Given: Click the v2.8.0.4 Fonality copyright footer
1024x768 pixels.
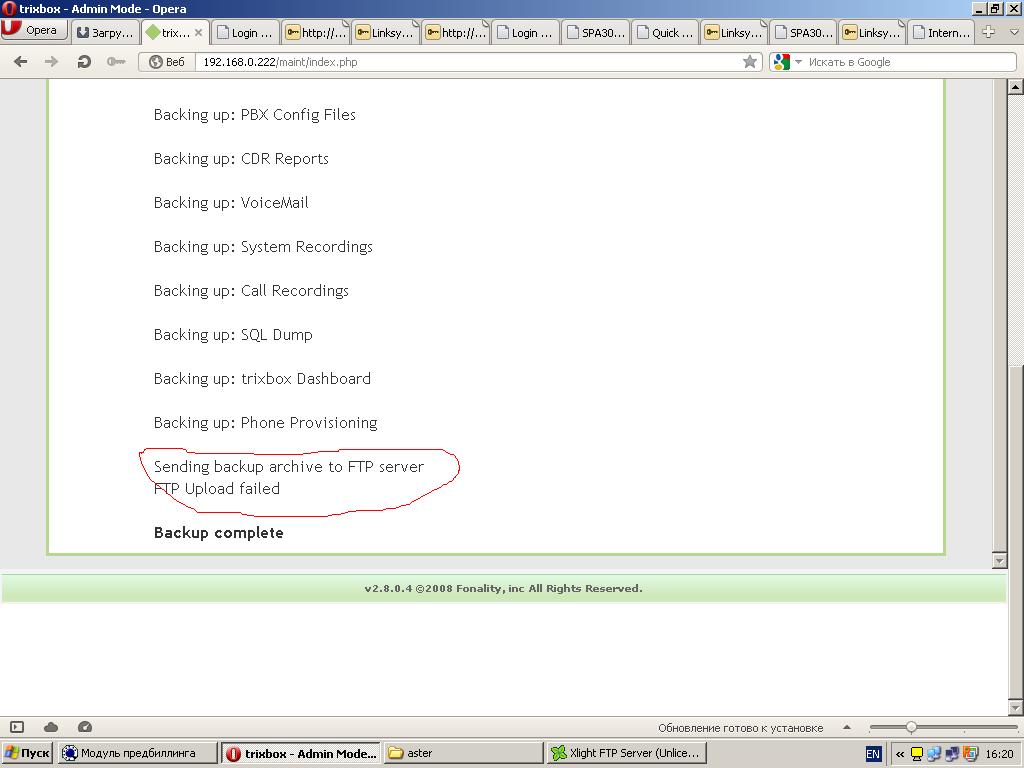Looking at the screenshot, I should [x=504, y=588].
